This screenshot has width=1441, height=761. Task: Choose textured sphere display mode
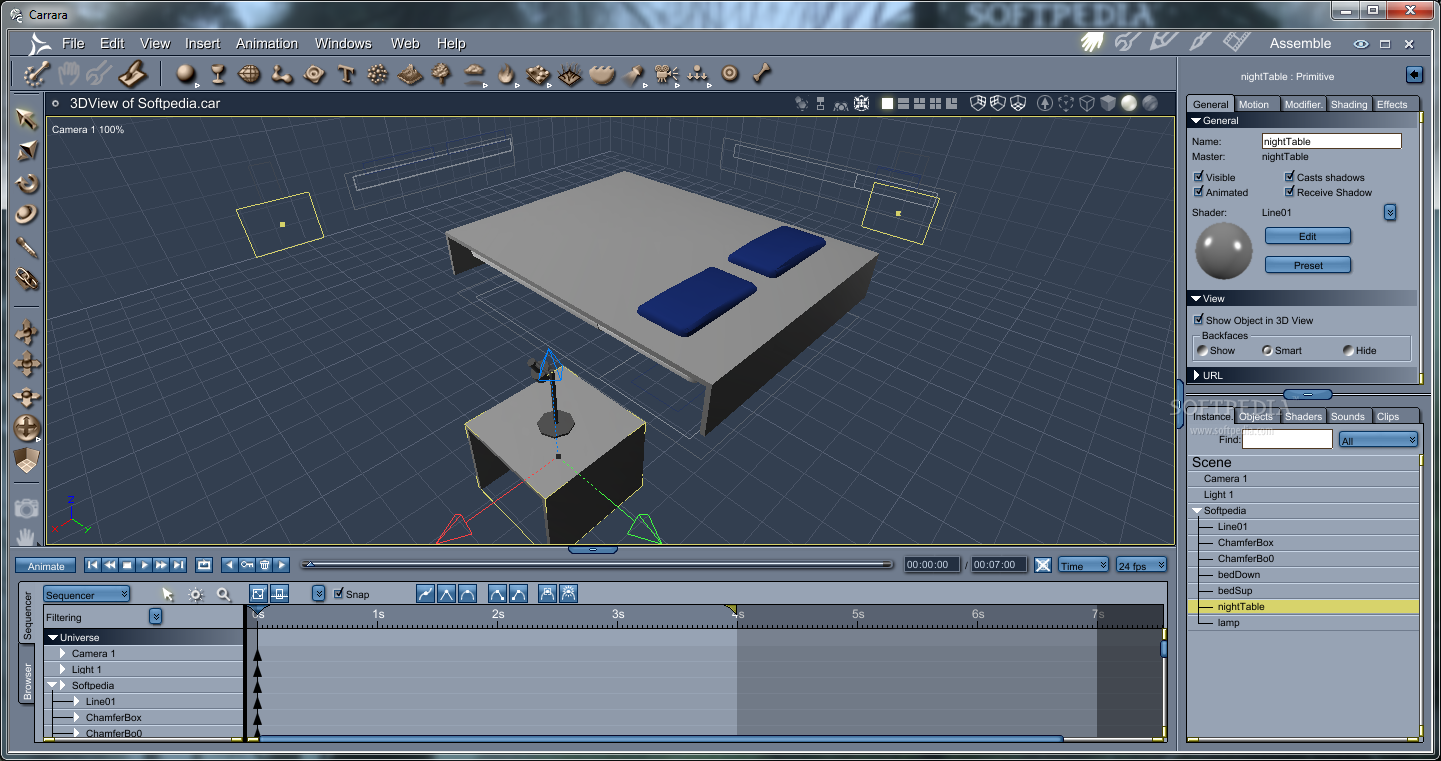(x=1150, y=103)
